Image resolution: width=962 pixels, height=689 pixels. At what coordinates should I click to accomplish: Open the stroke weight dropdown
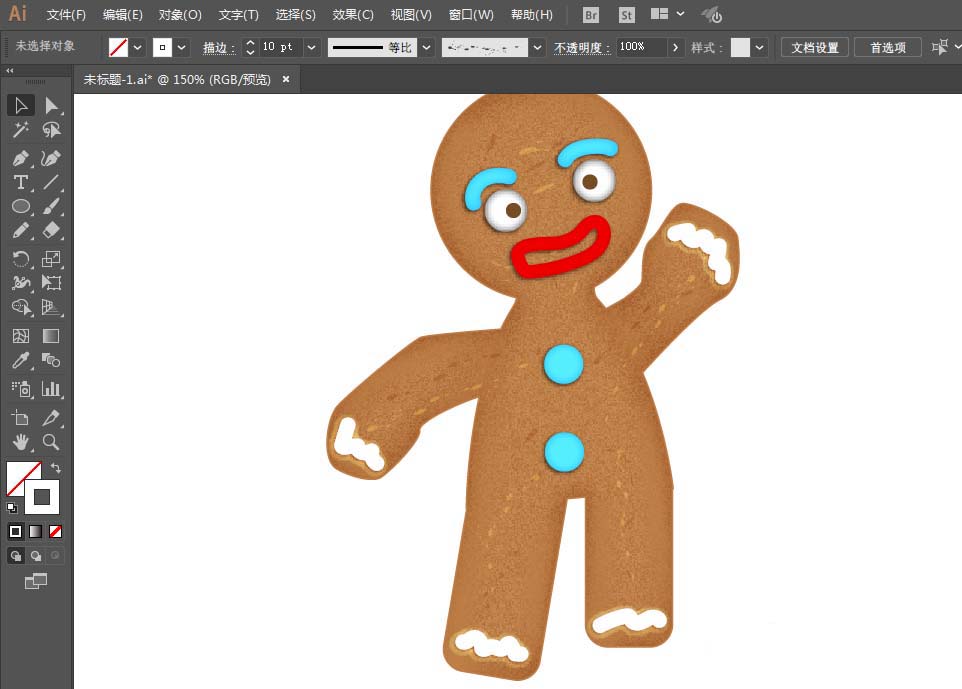[312, 47]
